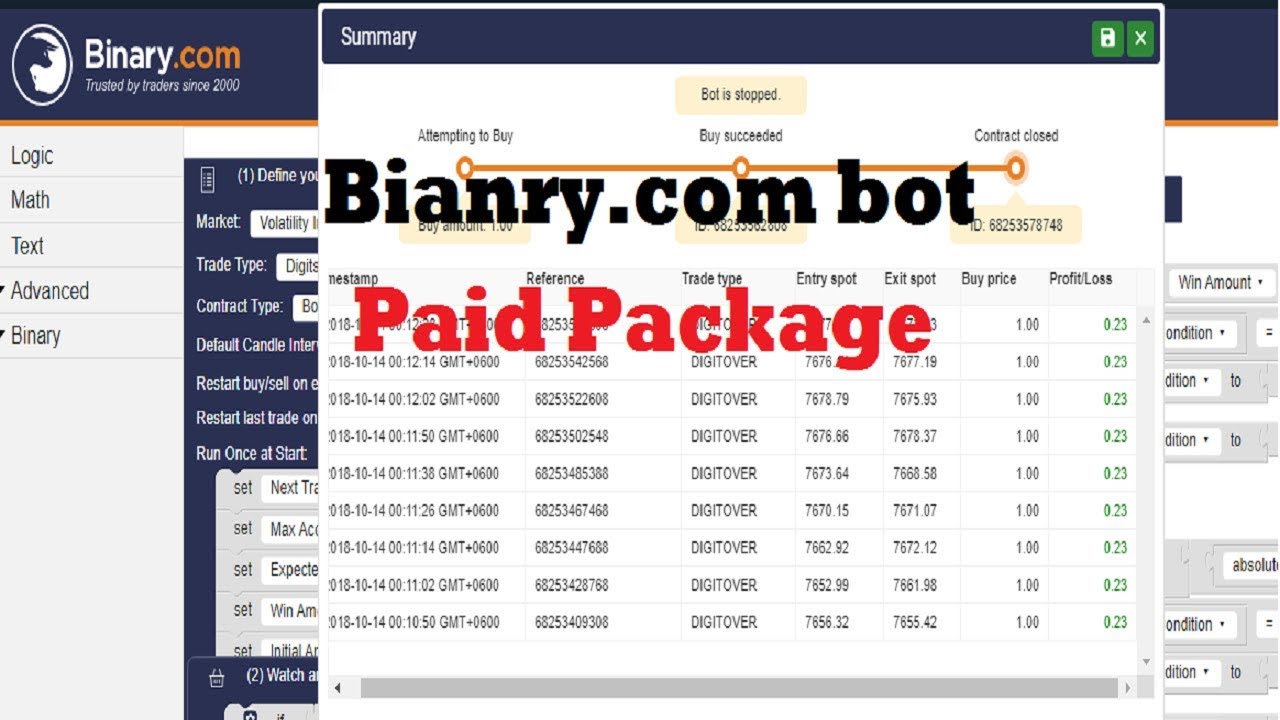Screen dimensions: 1280x720
Task: Save the summary with the green disk icon
Action: (x=1107, y=38)
